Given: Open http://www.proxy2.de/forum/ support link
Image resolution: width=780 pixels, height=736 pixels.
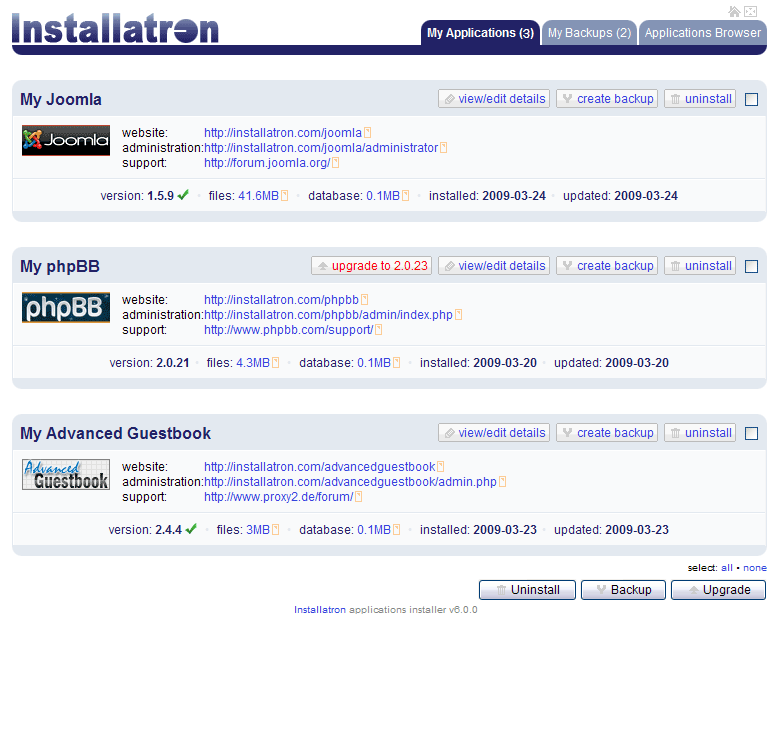Looking at the screenshot, I should [279, 497].
